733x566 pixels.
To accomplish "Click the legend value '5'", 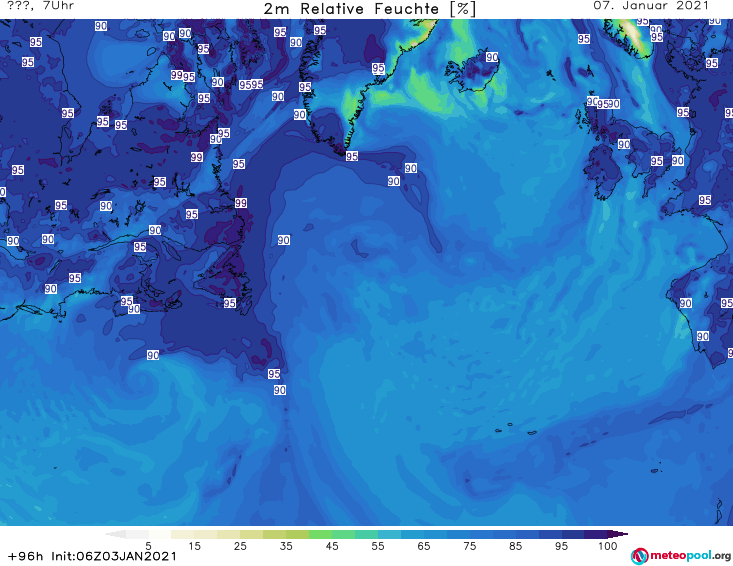I will tap(148, 546).
